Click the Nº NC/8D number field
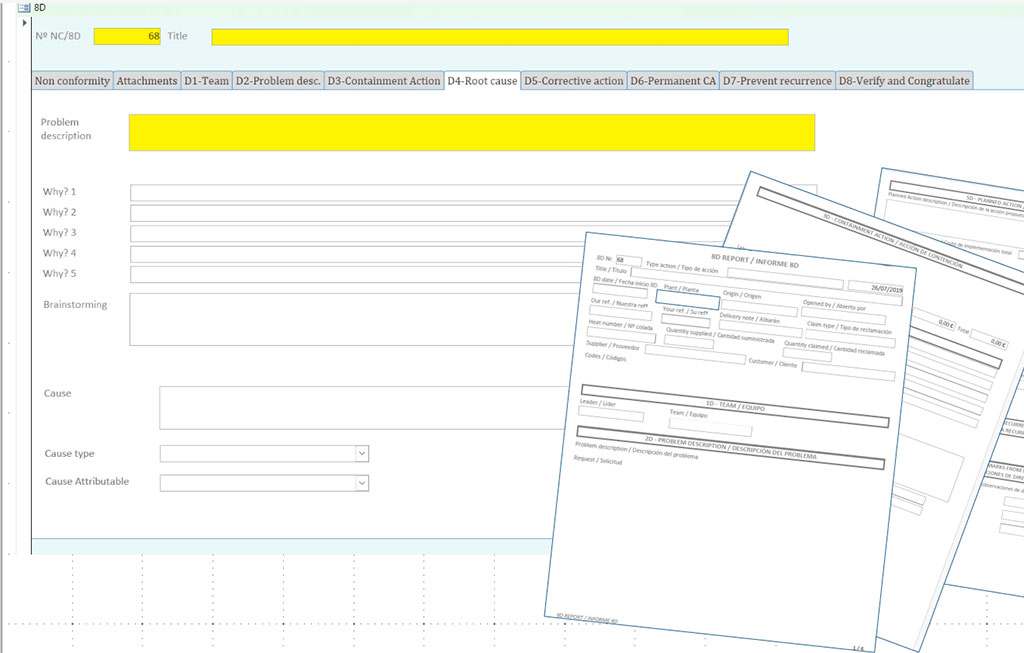This screenshot has width=1024, height=653. coord(127,37)
